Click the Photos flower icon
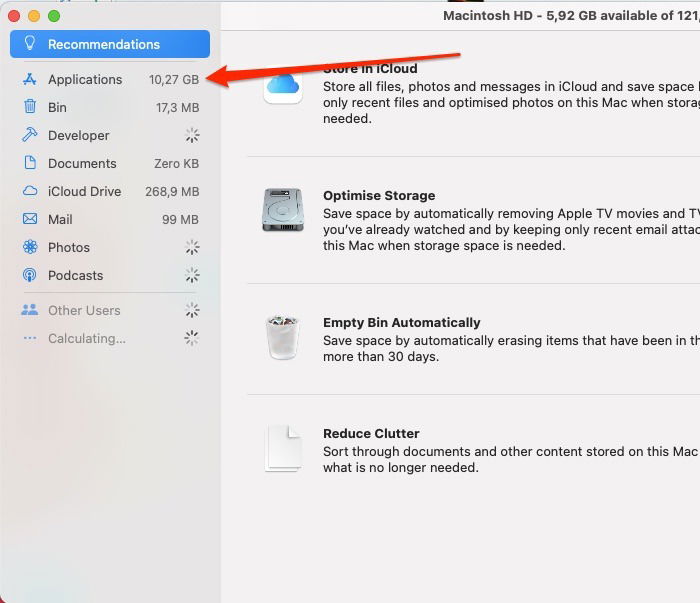Screen dimensions: 700x603 (29, 247)
